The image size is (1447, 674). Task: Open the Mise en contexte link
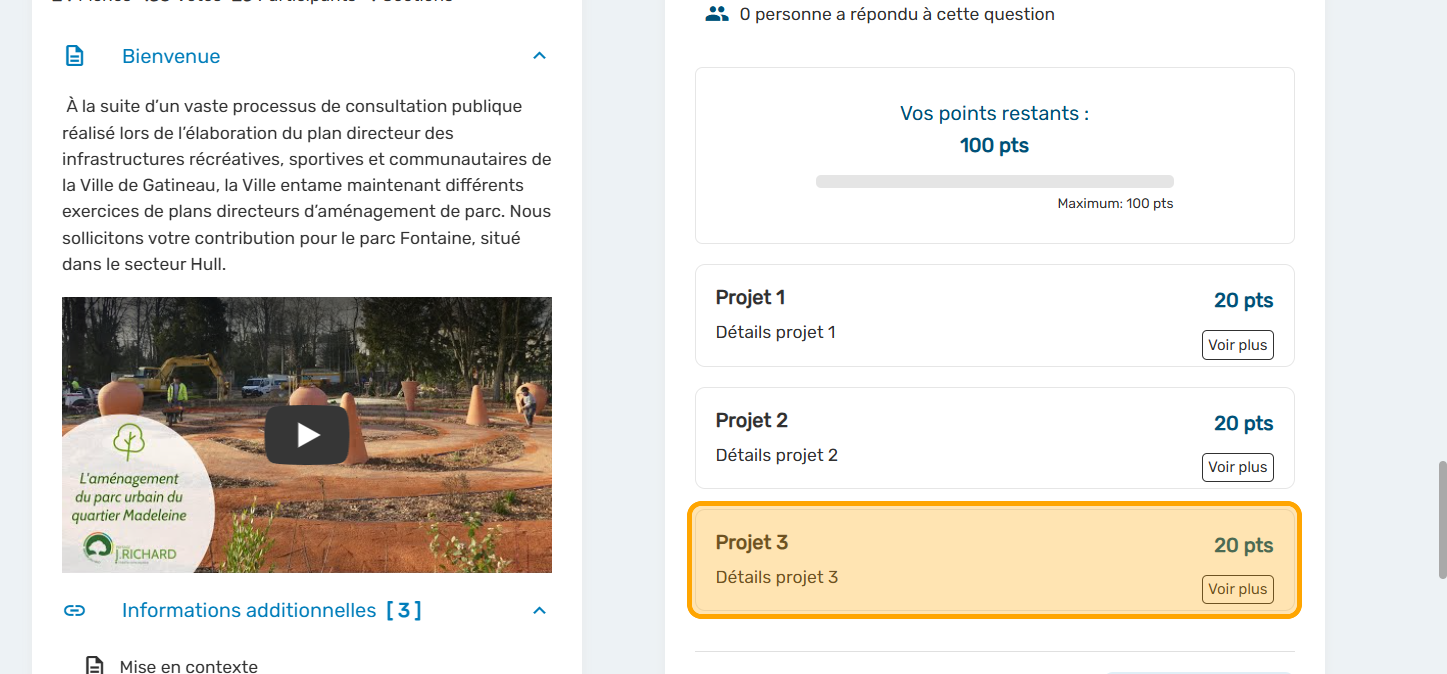[188, 666]
